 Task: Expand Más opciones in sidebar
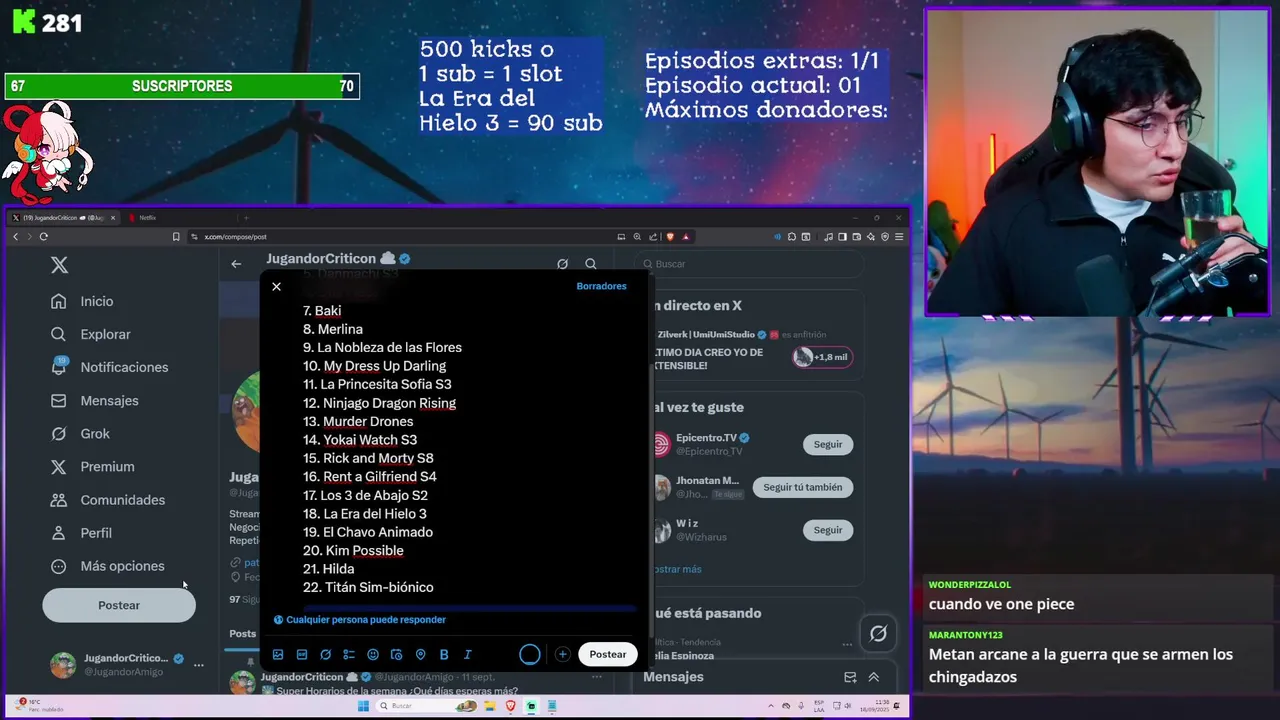pos(108,566)
